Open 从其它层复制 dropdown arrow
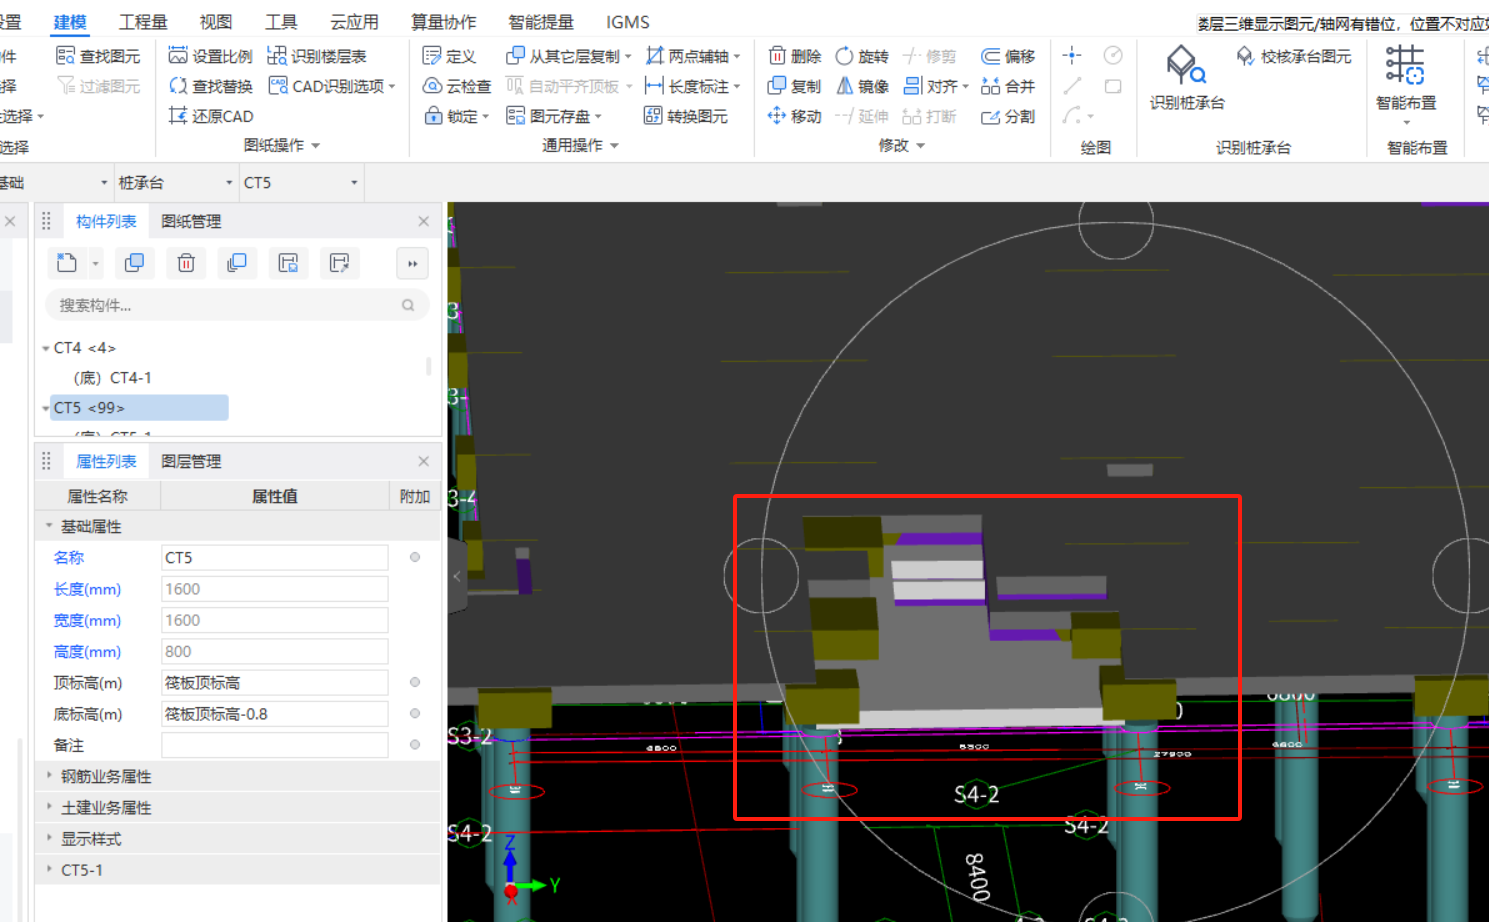The image size is (1489, 922). [628, 57]
